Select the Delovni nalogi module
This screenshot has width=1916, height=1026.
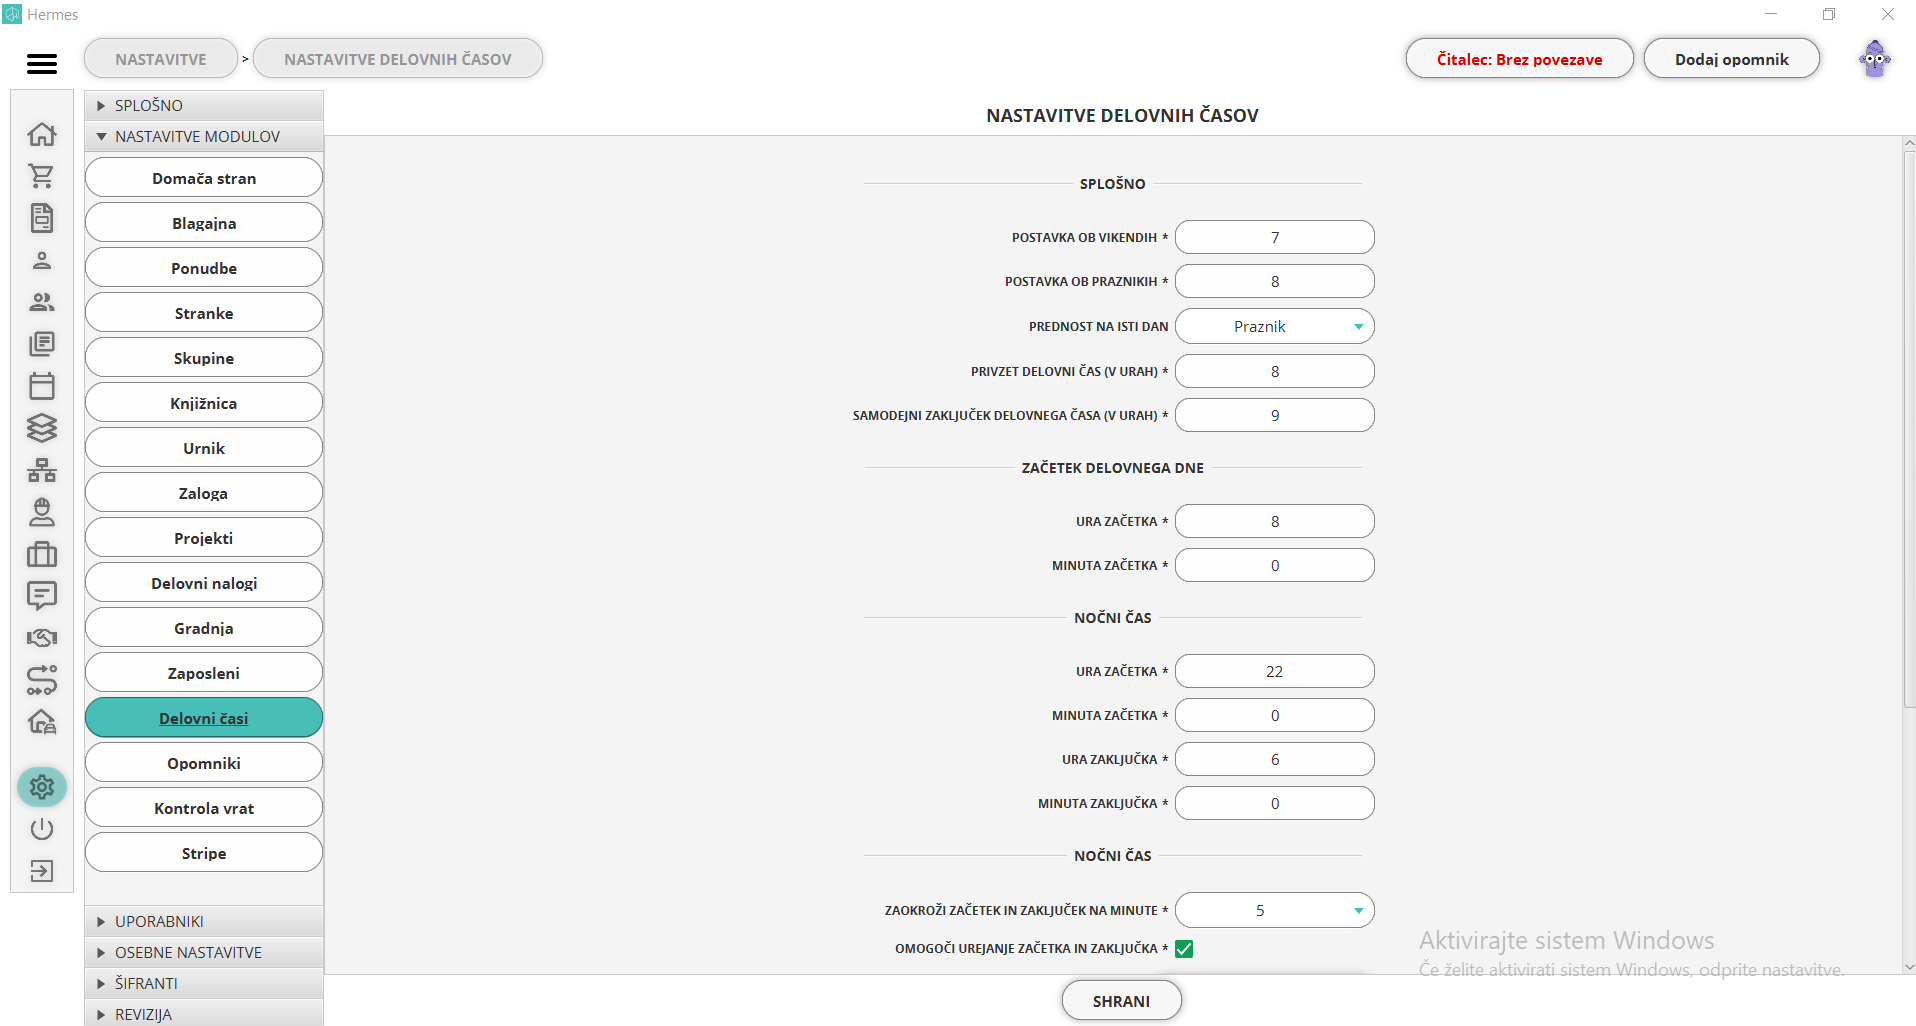[x=204, y=583]
